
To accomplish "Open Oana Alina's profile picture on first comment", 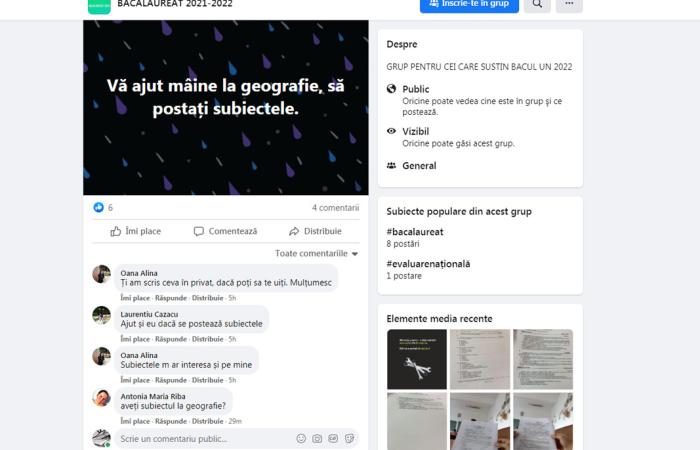I will click(x=101, y=274).
